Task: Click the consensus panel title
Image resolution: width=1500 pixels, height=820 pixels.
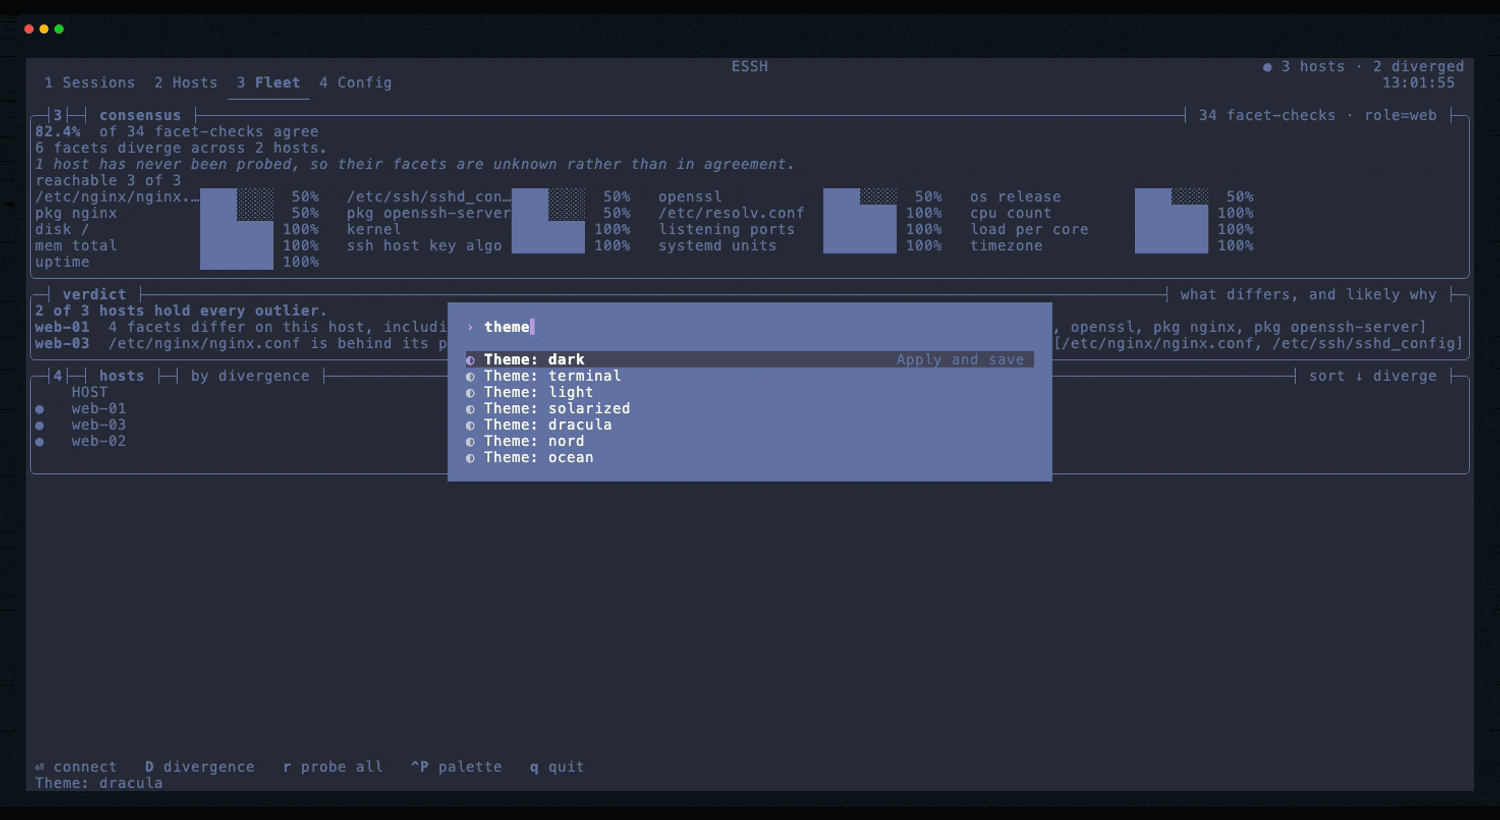Action: coord(140,116)
